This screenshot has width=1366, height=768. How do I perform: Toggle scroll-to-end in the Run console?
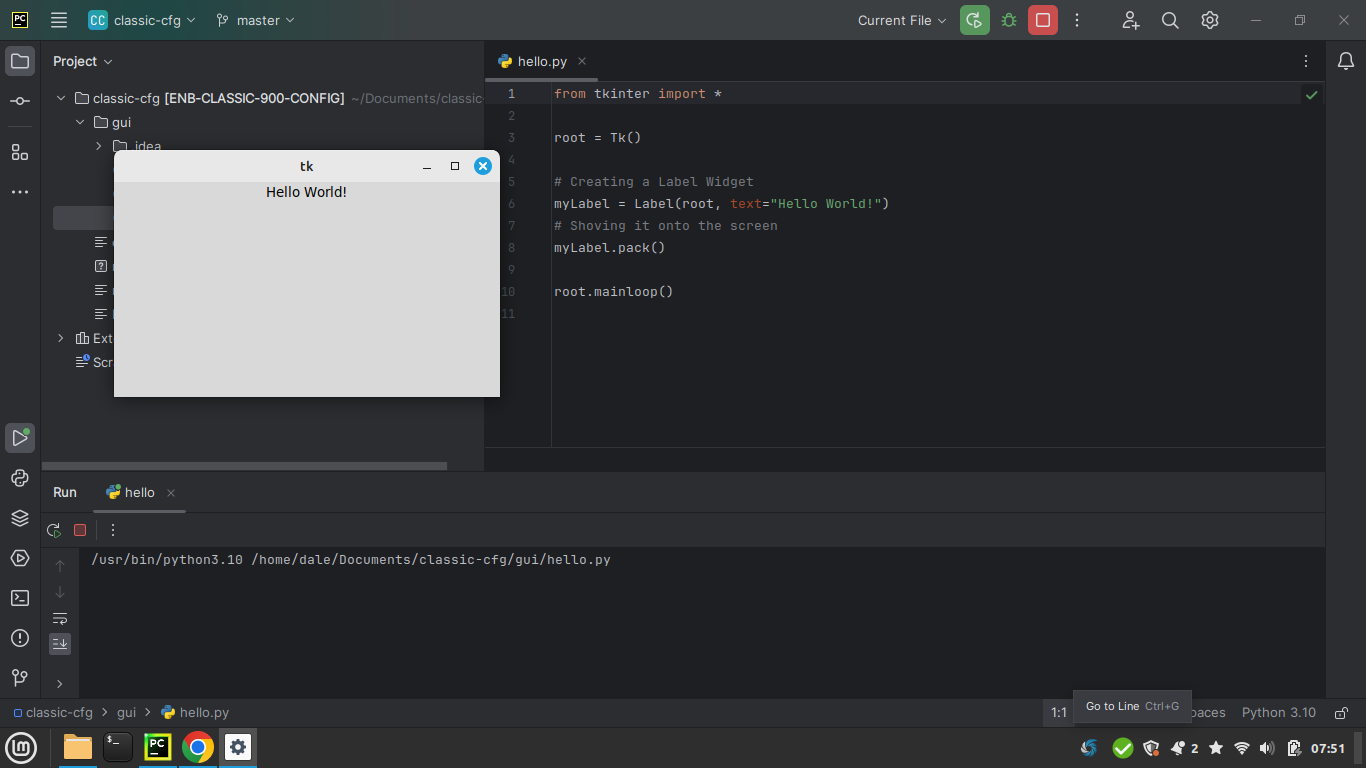pyautogui.click(x=60, y=643)
